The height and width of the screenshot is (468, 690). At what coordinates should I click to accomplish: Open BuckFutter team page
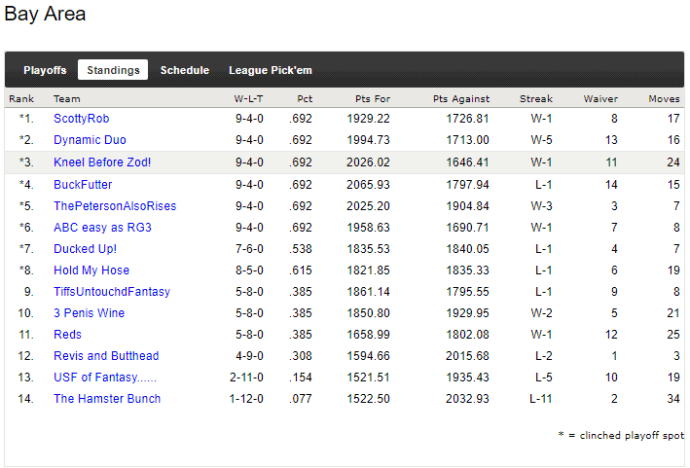click(83, 185)
